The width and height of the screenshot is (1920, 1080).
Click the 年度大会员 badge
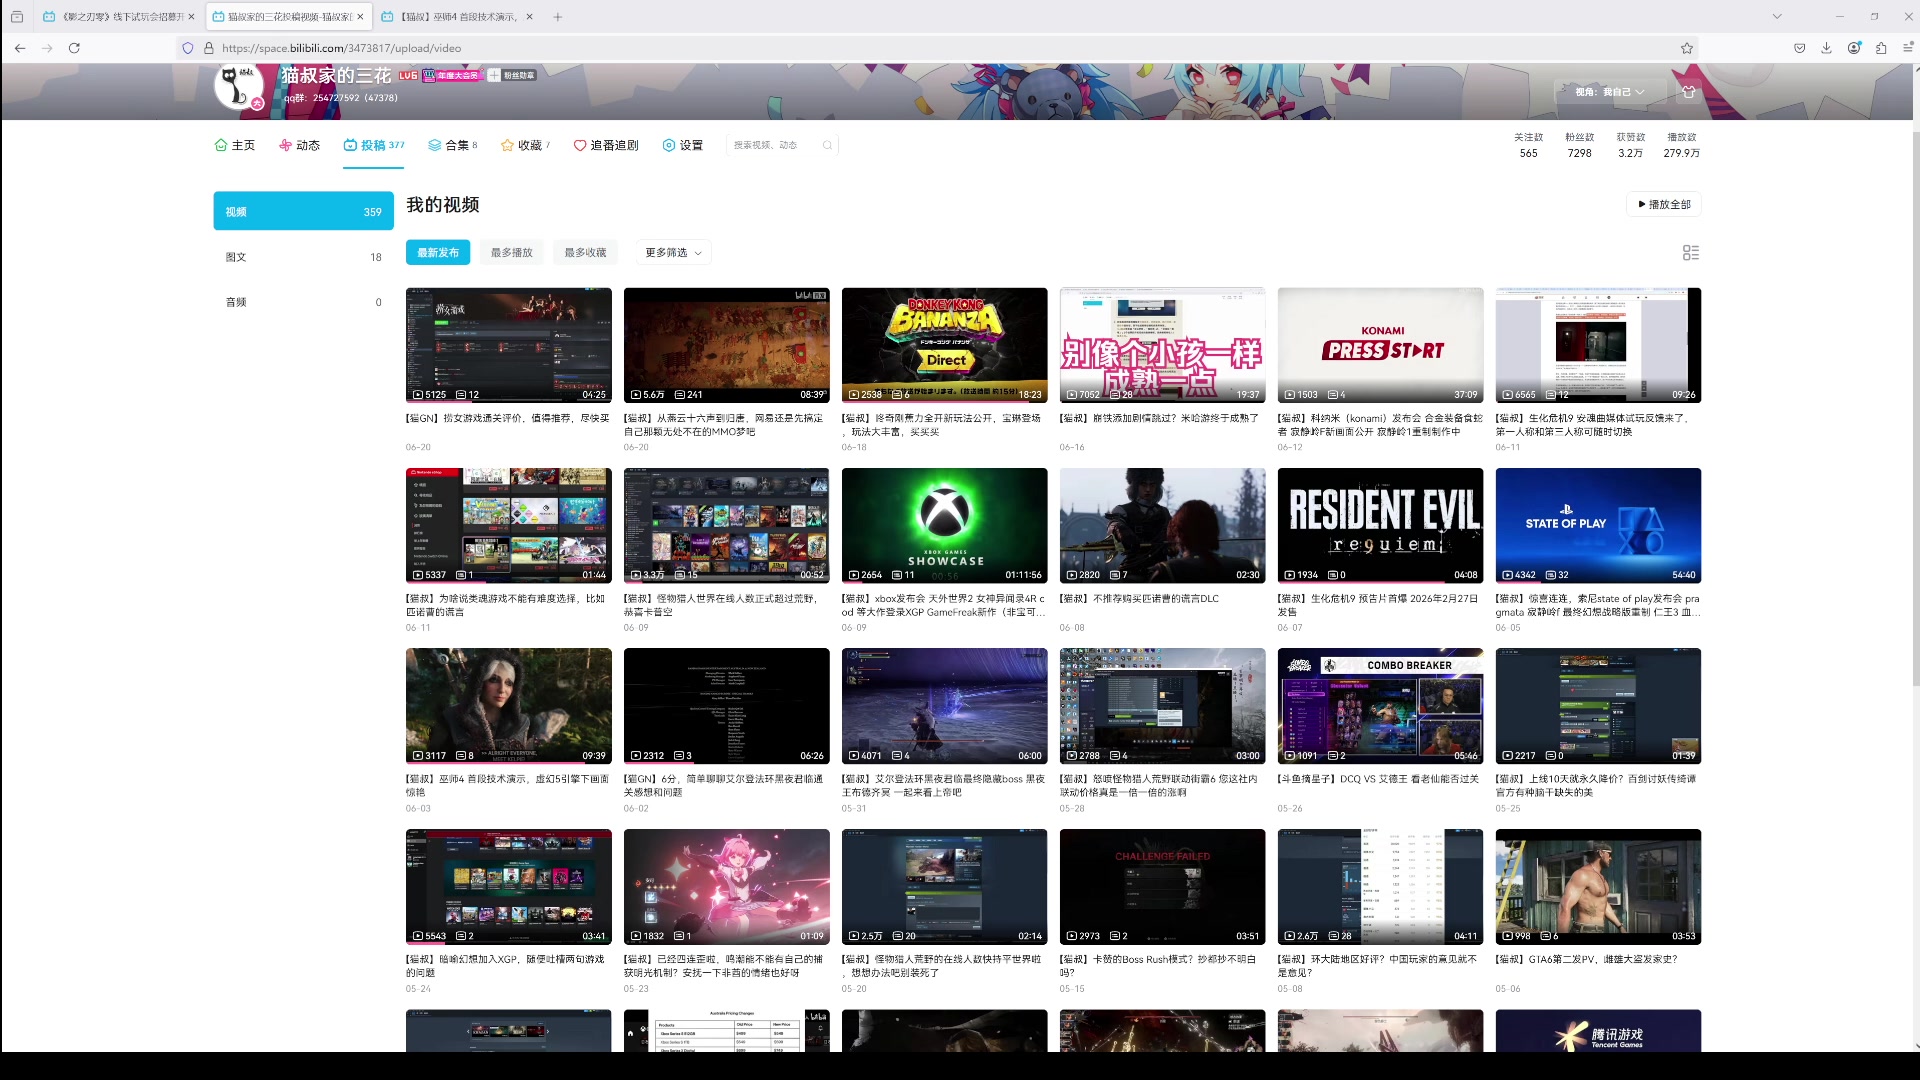pyautogui.click(x=452, y=76)
